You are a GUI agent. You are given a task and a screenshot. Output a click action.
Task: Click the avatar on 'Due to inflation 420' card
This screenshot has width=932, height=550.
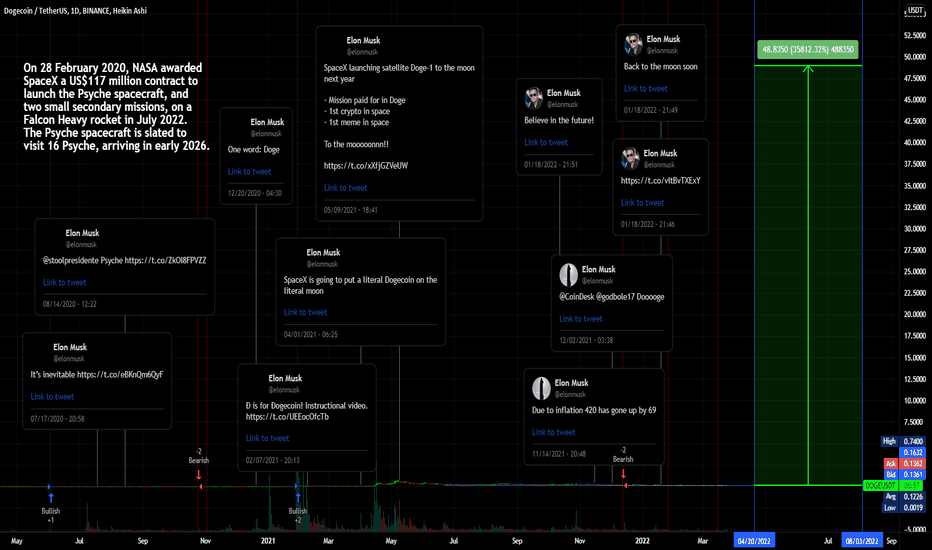click(x=541, y=388)
